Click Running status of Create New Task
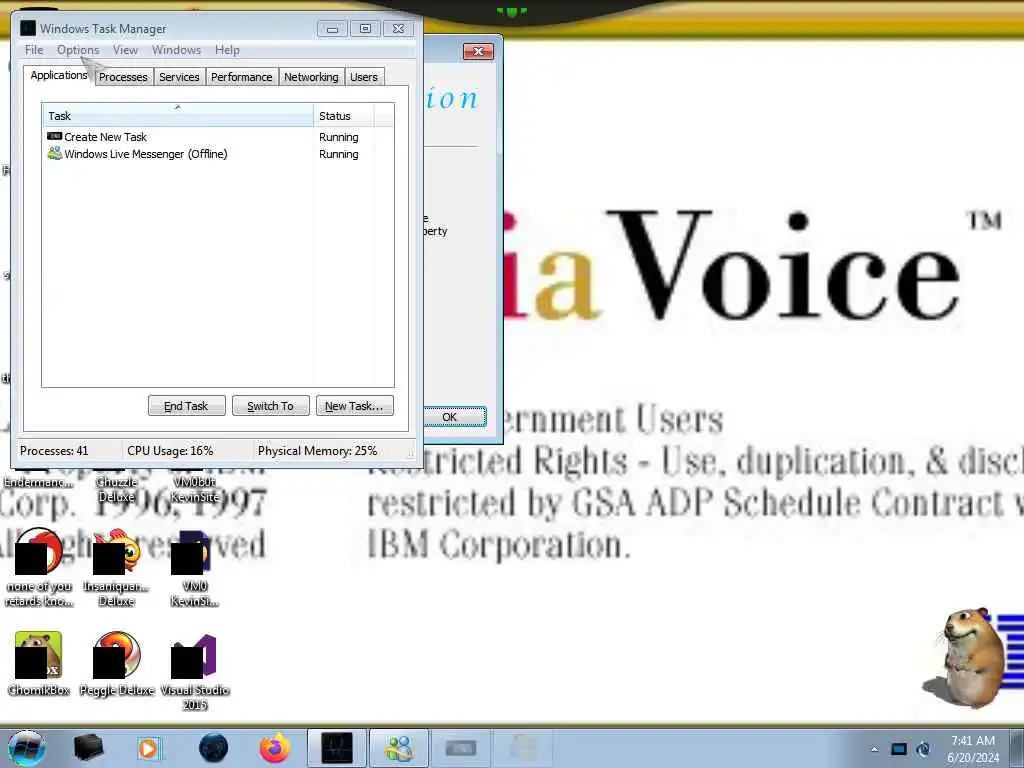The width and height of the screenshot is (1024, 768). point(338,137)
